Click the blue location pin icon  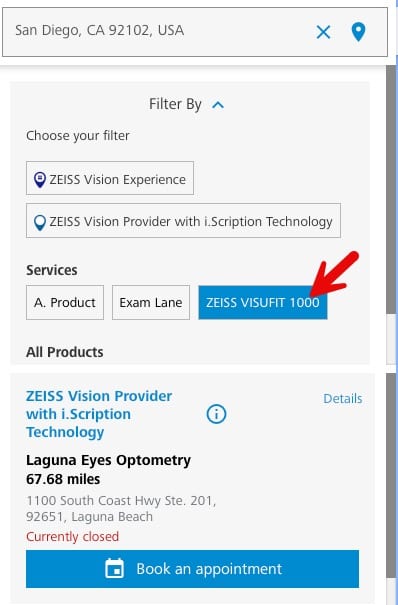358,32
